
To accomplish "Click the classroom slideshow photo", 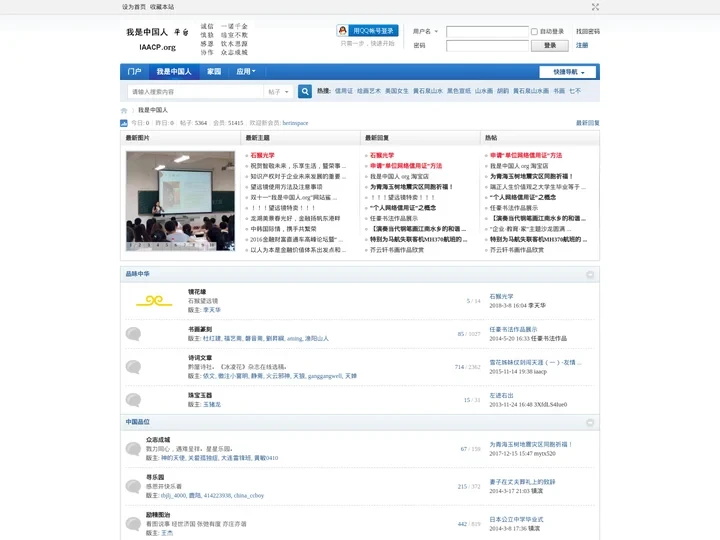I will click(x=180, y=201).
